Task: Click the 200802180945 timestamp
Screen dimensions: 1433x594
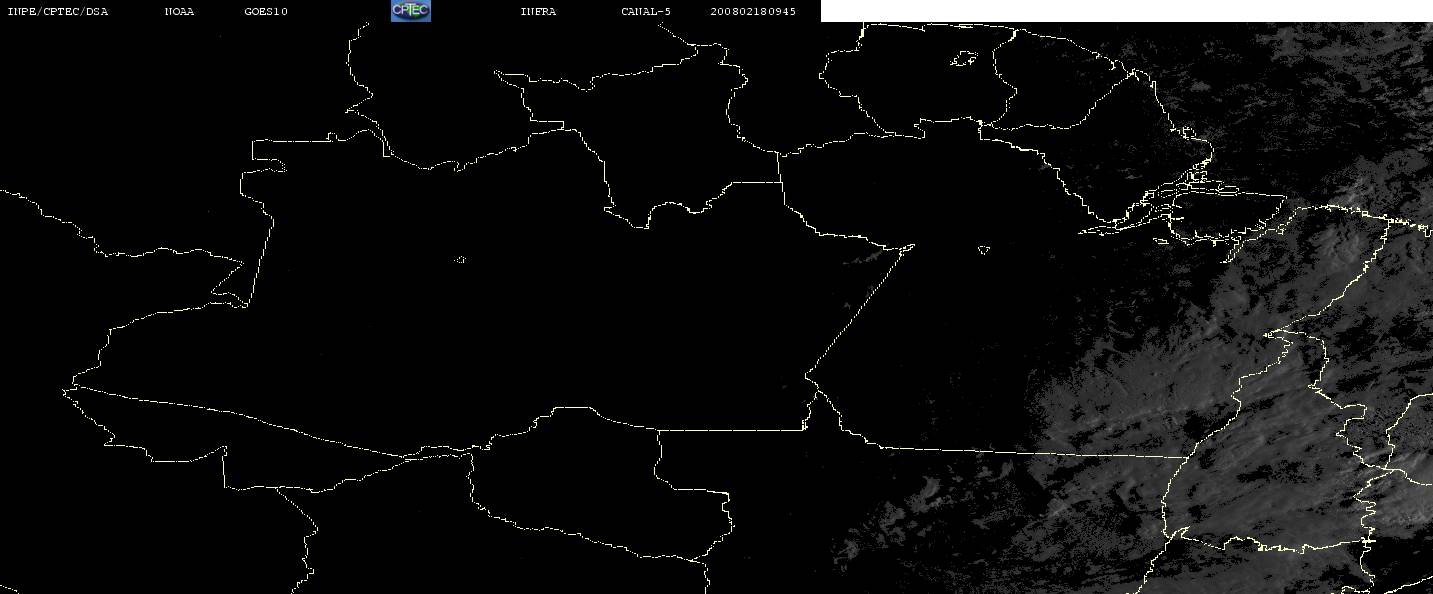Action: [x=753, y=12]
